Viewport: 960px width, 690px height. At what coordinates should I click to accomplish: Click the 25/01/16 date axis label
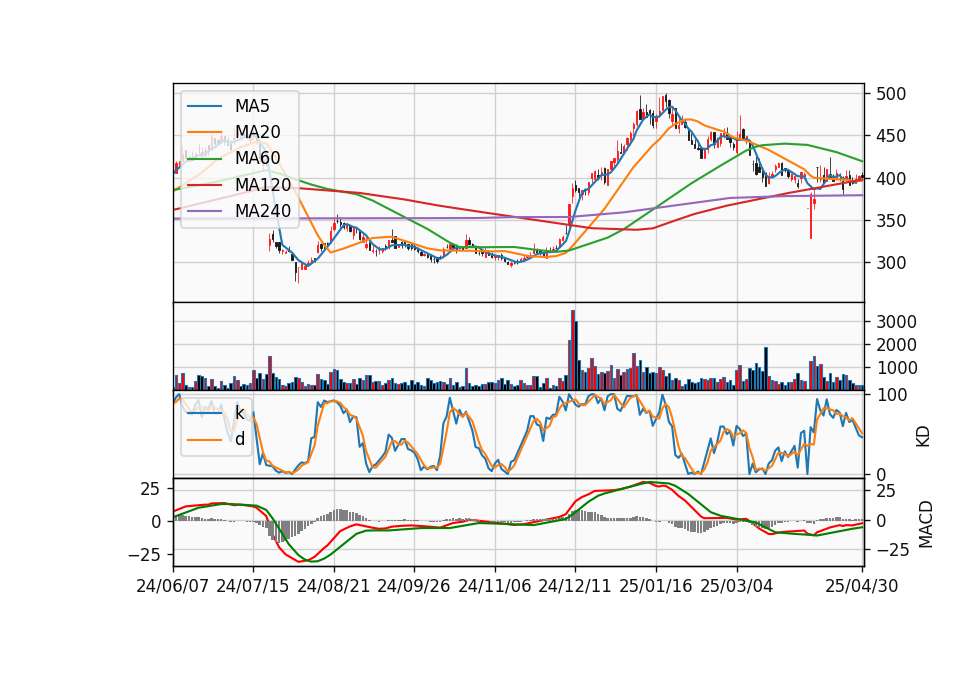pyautogui.click(x=656, y=586)
